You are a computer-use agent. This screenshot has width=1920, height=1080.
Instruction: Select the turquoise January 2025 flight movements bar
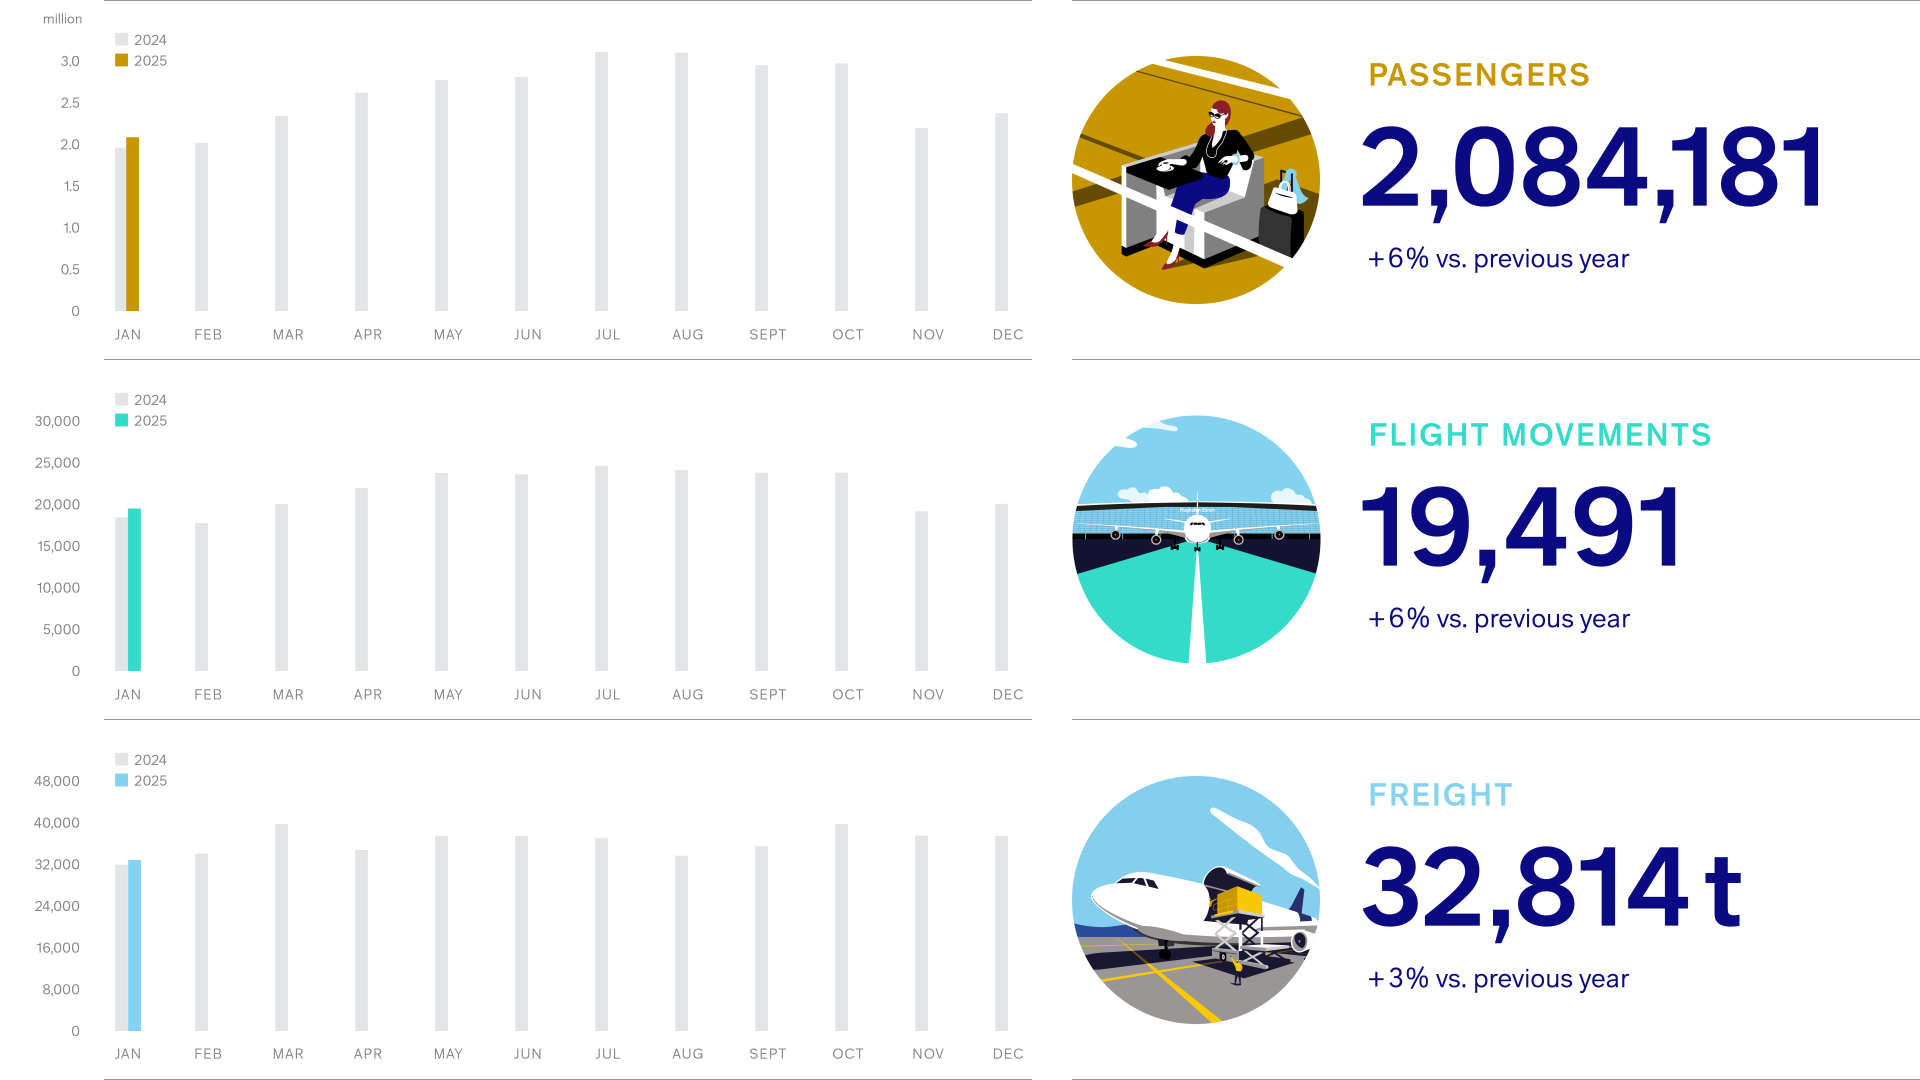pos(135,590)
